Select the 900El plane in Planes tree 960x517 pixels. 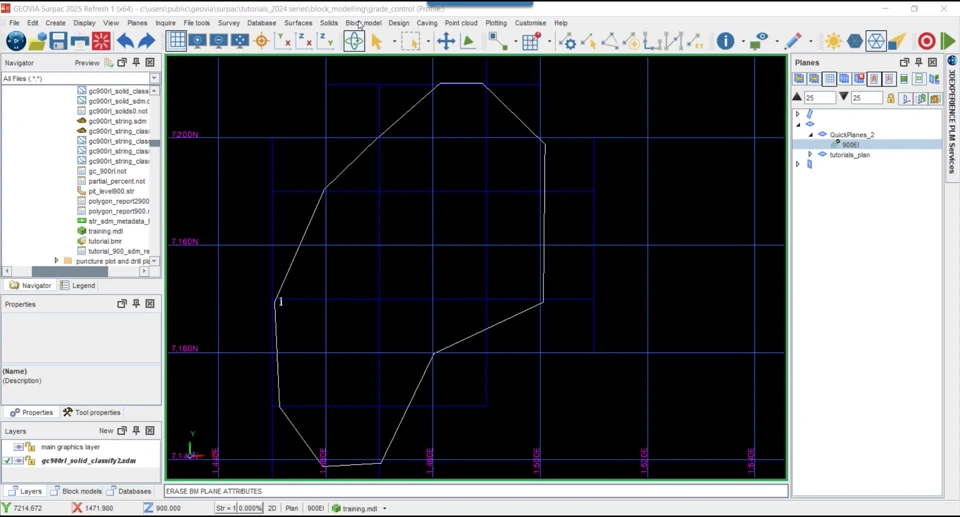pos(850,145)
